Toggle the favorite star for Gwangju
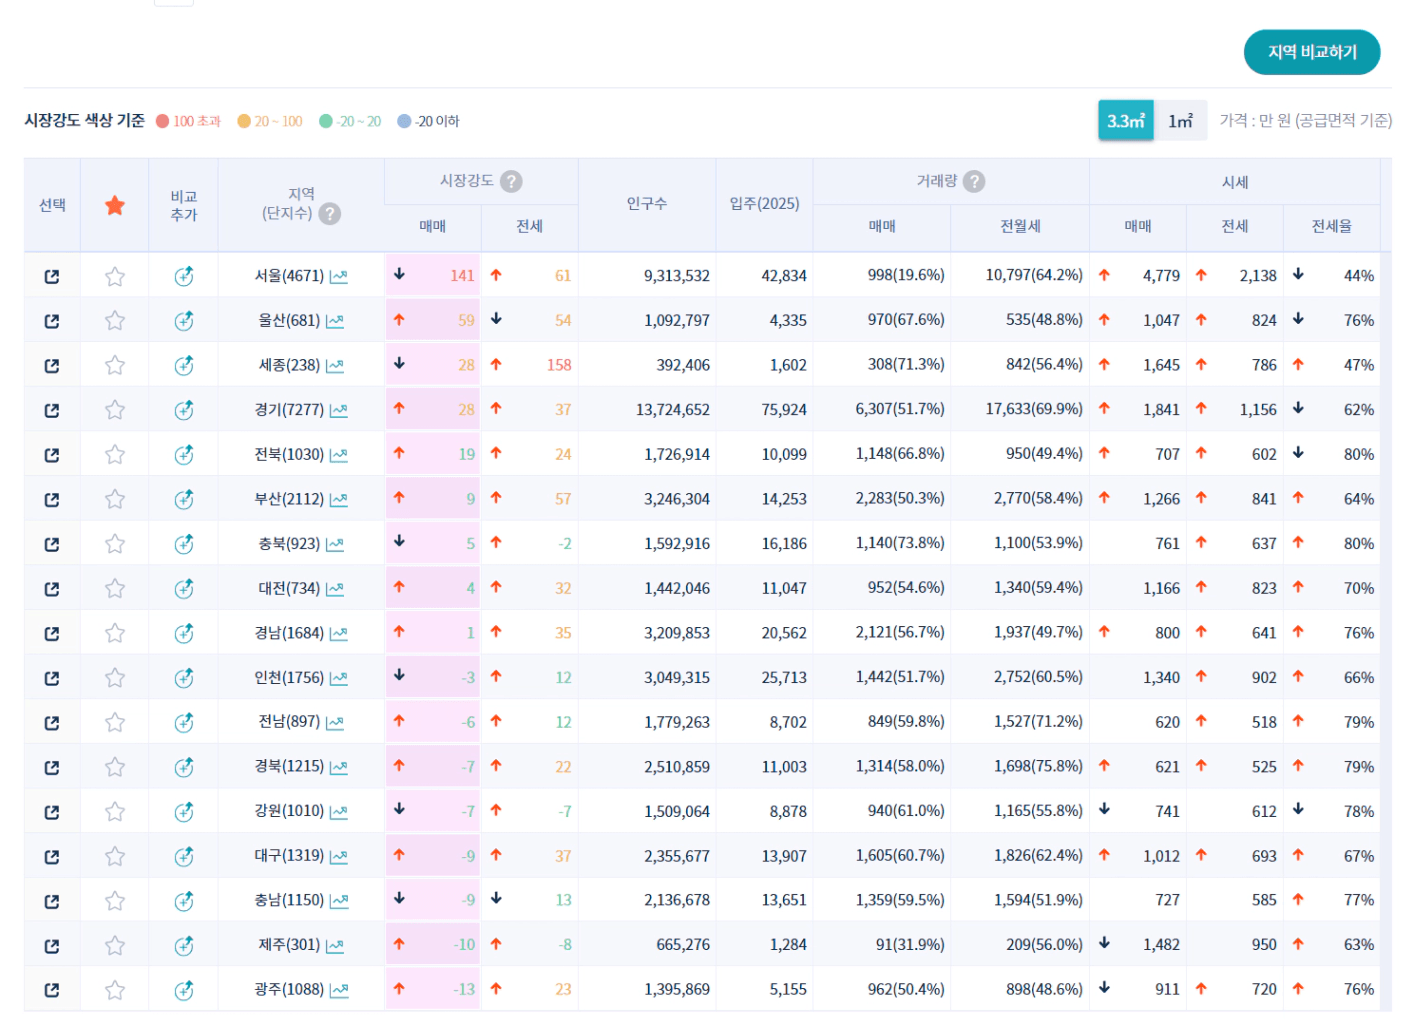This screenshot has width=1414, height=1026. click(115, 990)
